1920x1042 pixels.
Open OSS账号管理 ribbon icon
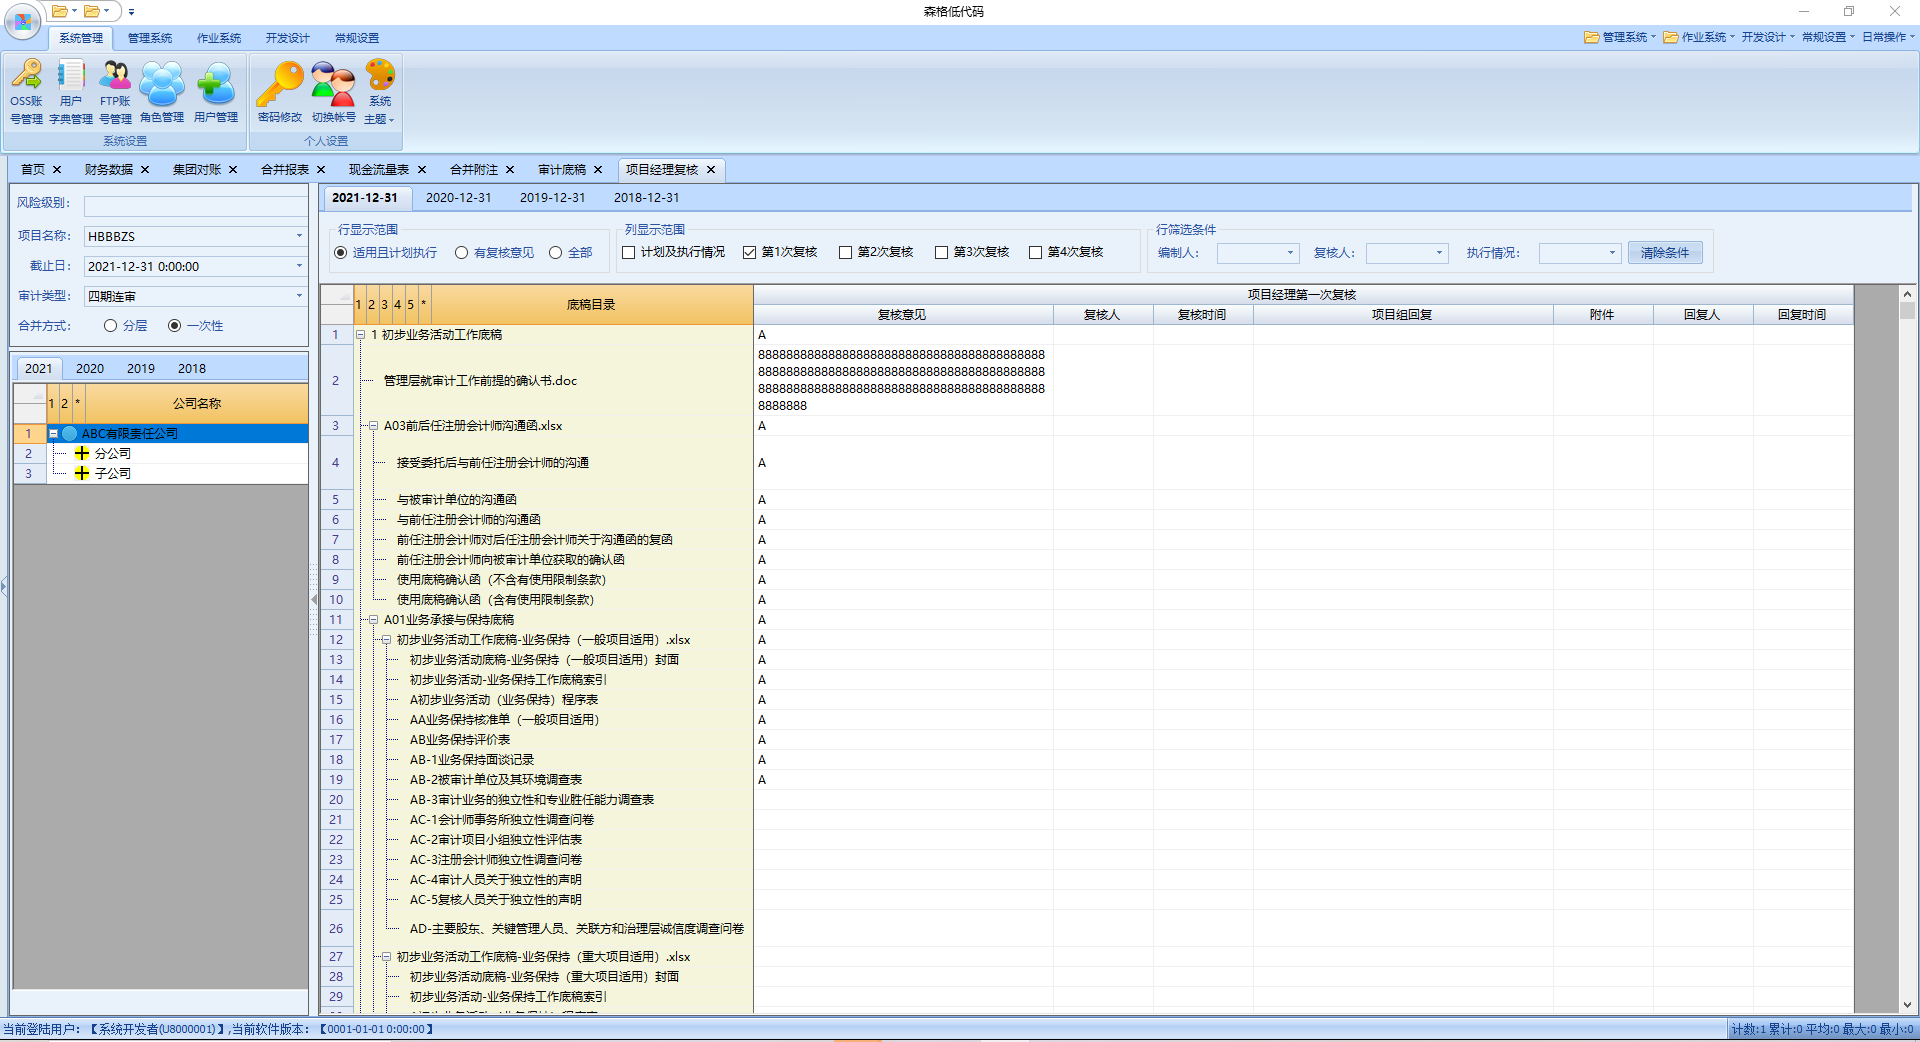[x=26, y=92]
